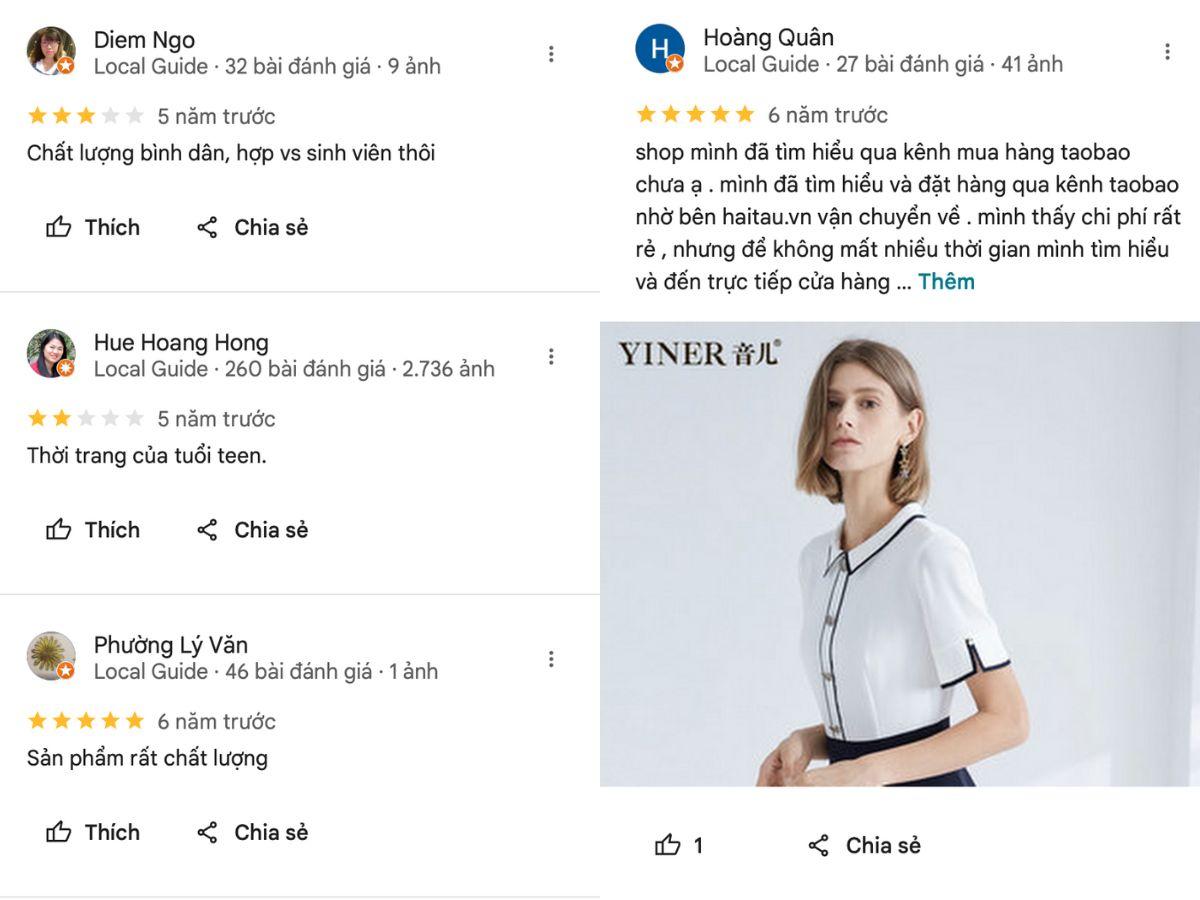Share Phường Lý Văn's review with Chia sẻ
Viewport: 1200px width, 900px height.
pos(252,832)
